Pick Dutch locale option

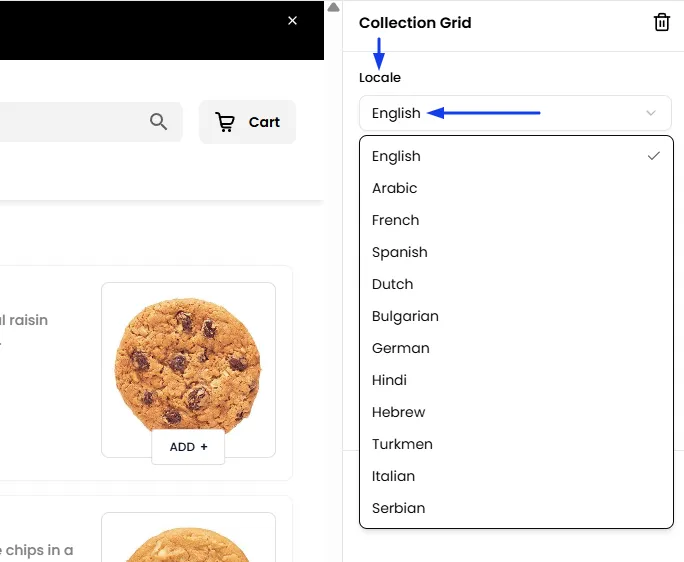point(516,284)
